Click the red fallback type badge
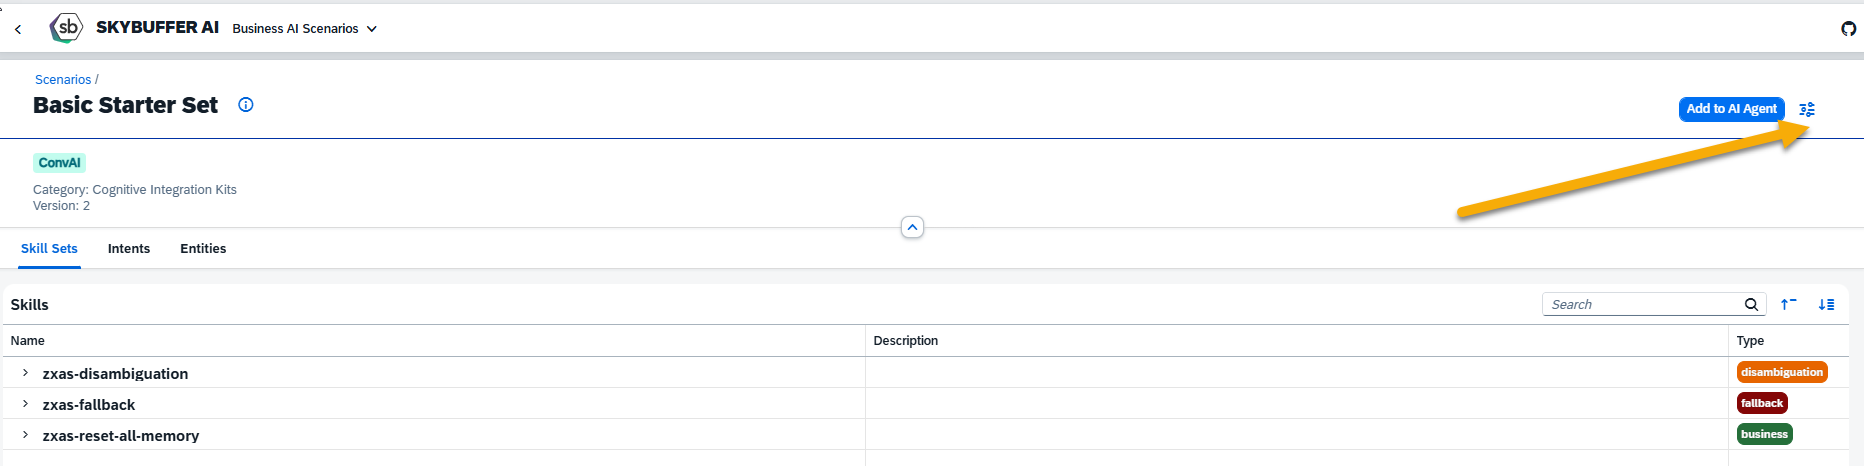This screenshot has width=1864, height=466. click(1762, 403)
